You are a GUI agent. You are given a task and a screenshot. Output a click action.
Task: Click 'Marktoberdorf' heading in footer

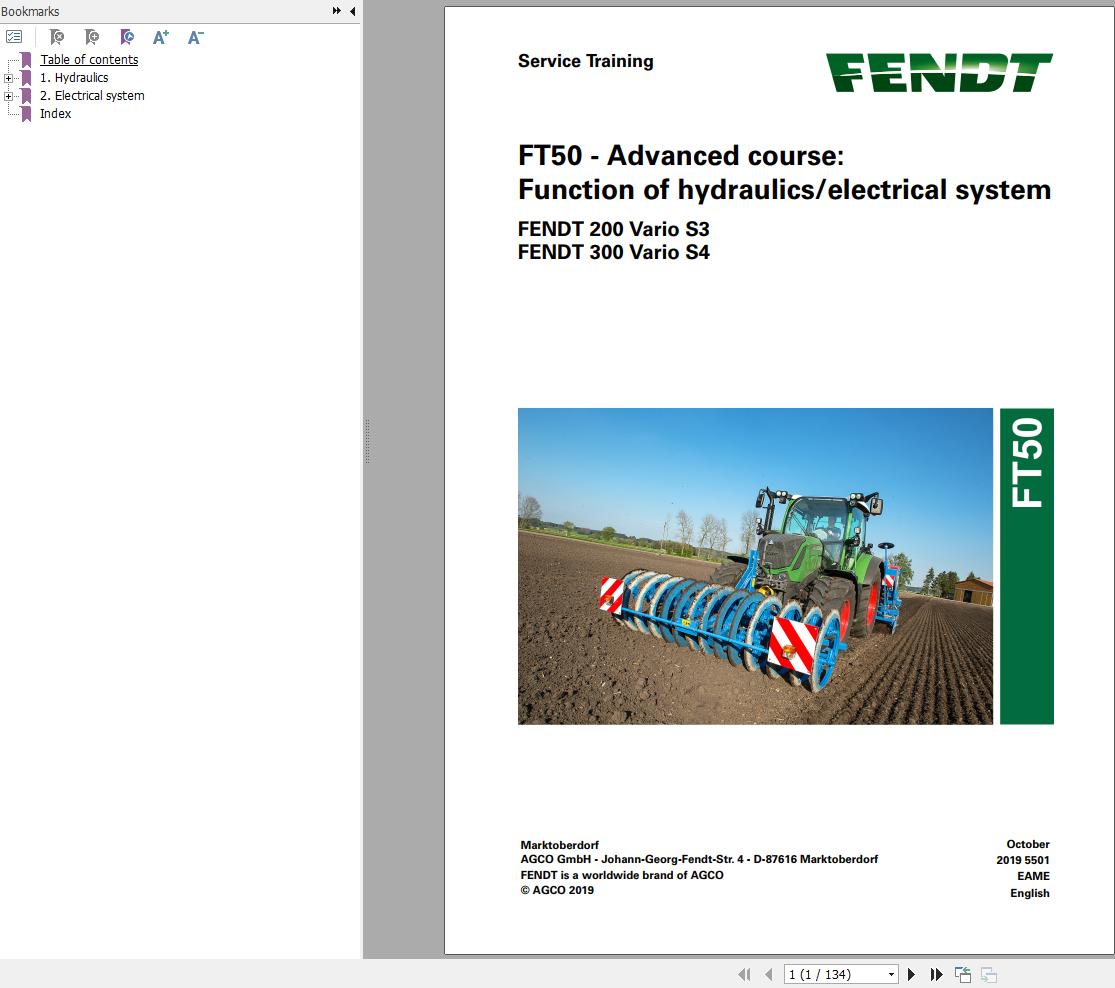tap(560, 845)
